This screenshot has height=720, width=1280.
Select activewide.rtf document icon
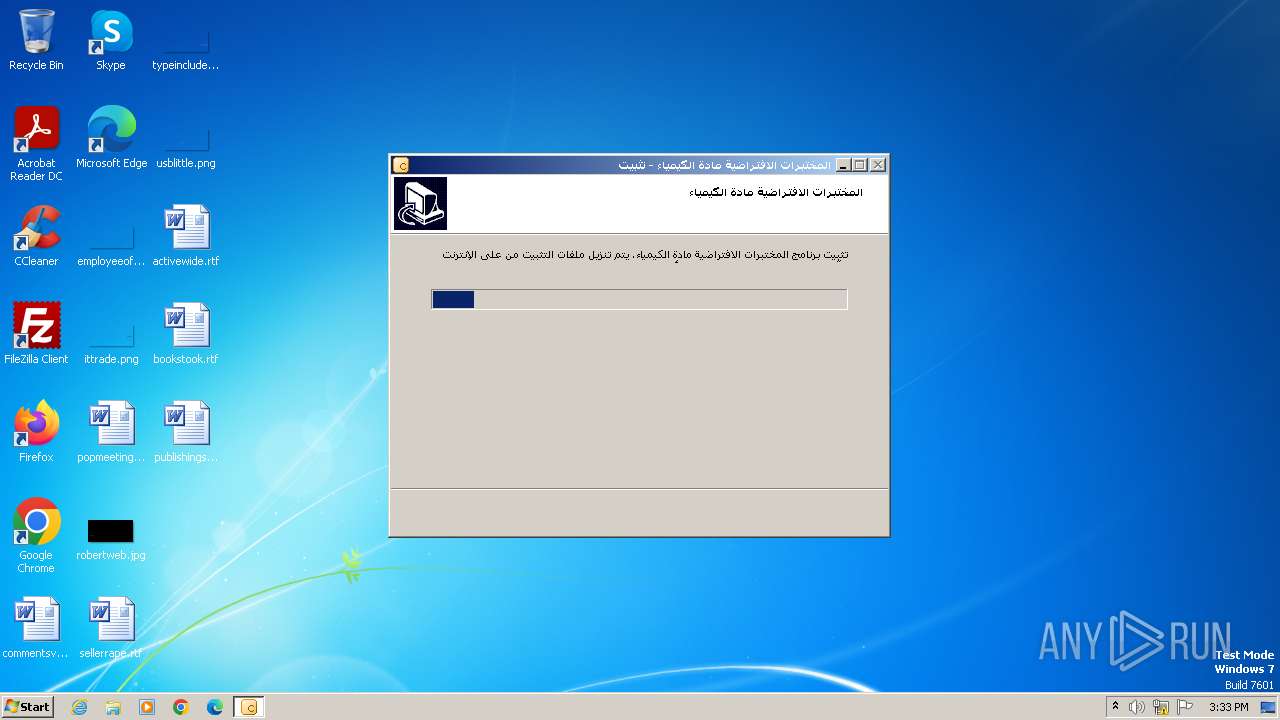tap(185, 236)
